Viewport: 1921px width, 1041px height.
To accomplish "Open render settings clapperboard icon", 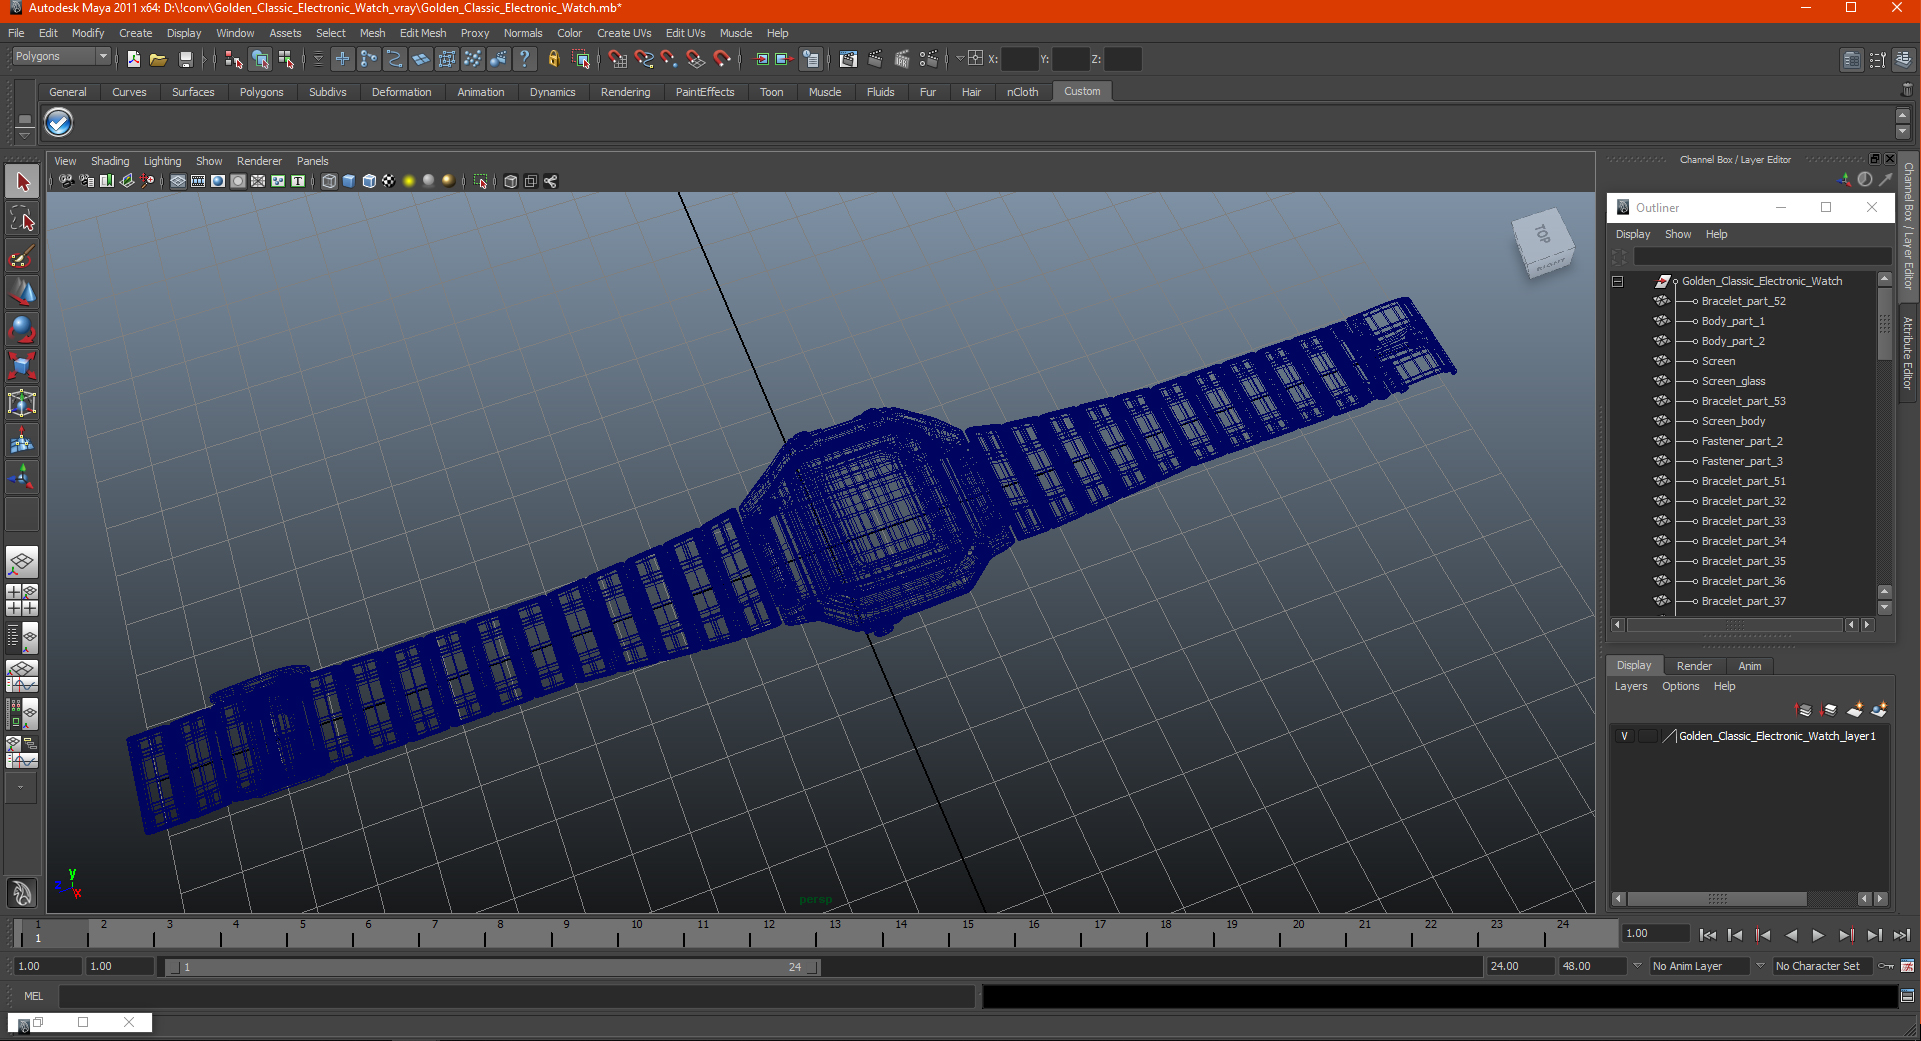I will click(929, 59).
